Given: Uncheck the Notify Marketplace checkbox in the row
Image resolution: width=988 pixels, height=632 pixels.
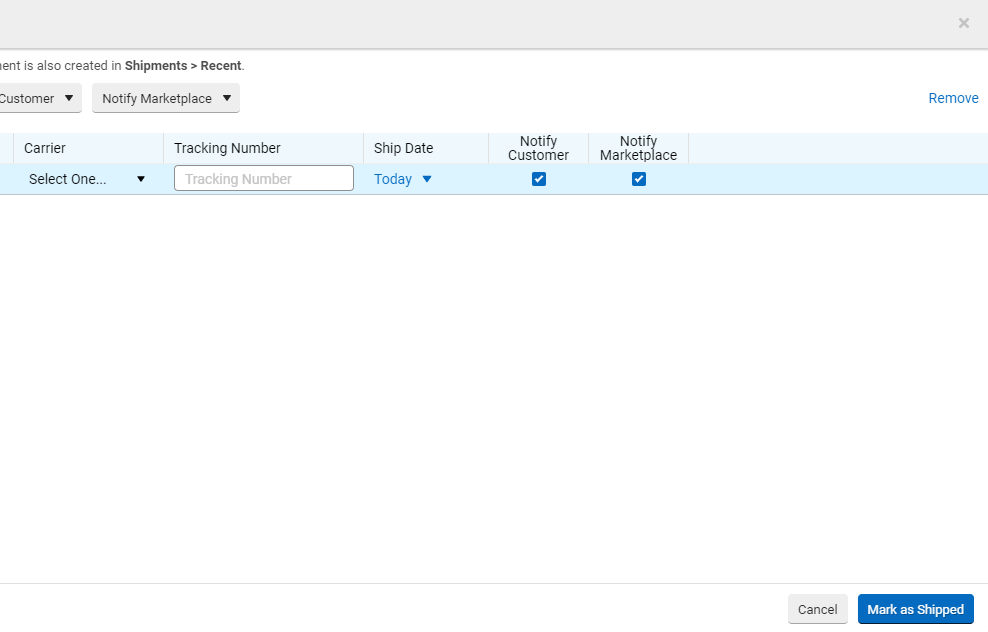Looking at the screenshot, I should (x=639, y=179).
